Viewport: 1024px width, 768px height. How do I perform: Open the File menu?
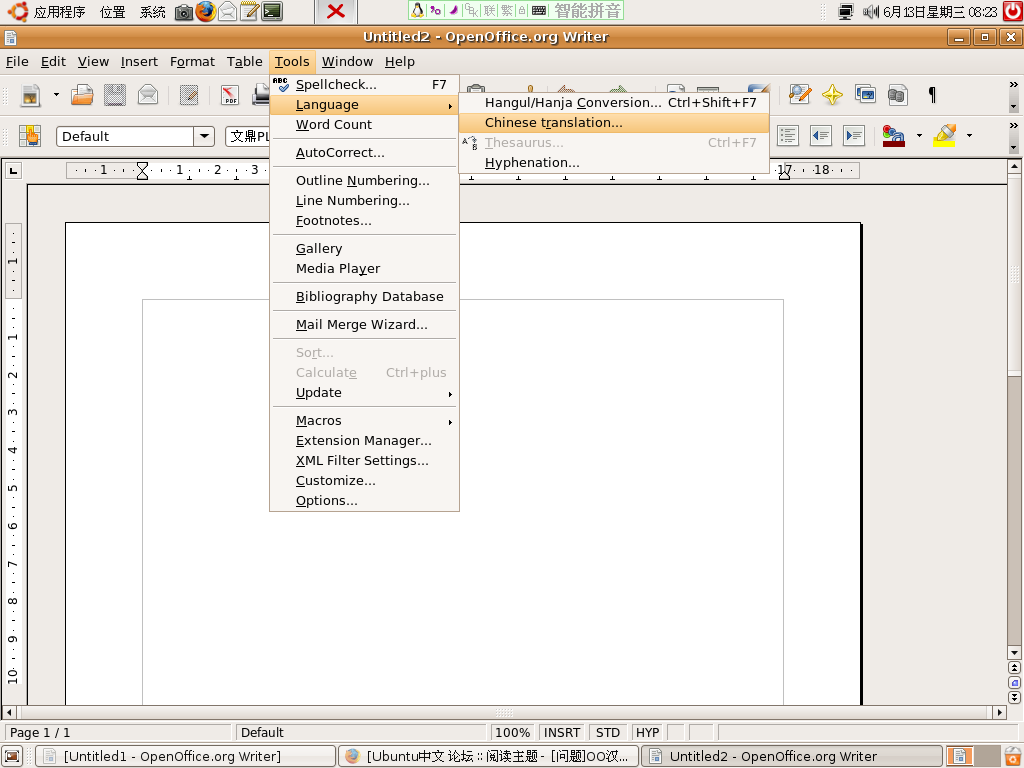[x=17, y=61]
